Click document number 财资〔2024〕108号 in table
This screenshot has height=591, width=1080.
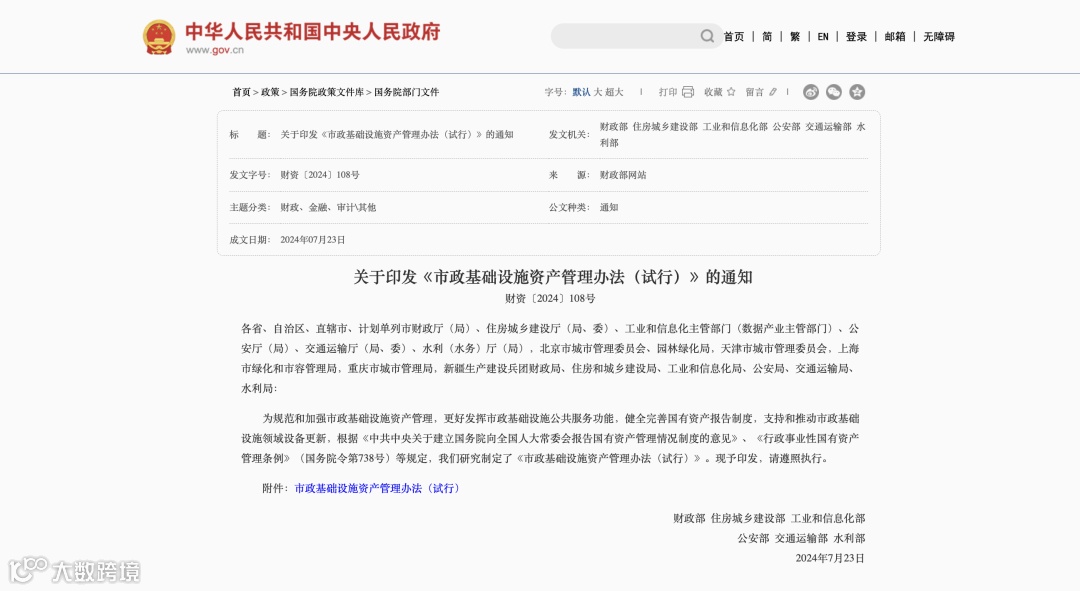(x=320, y=175)
